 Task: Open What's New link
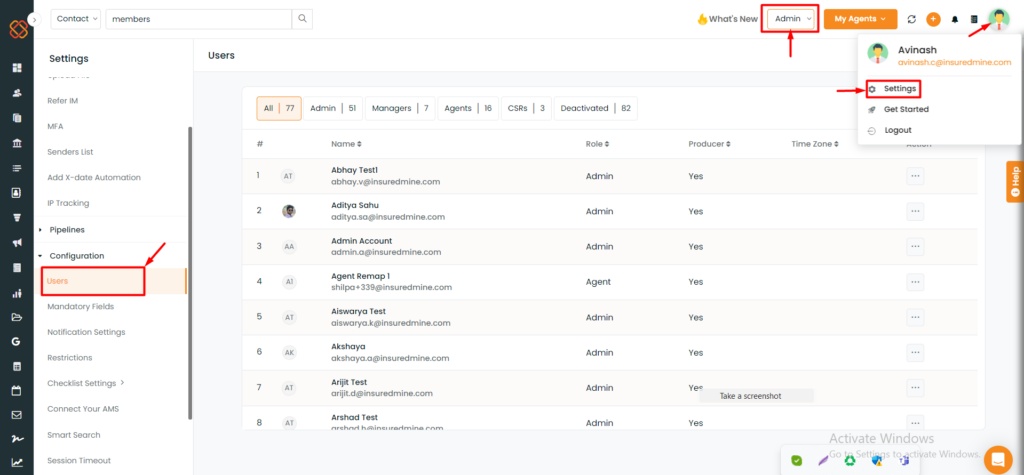(728, 19)
